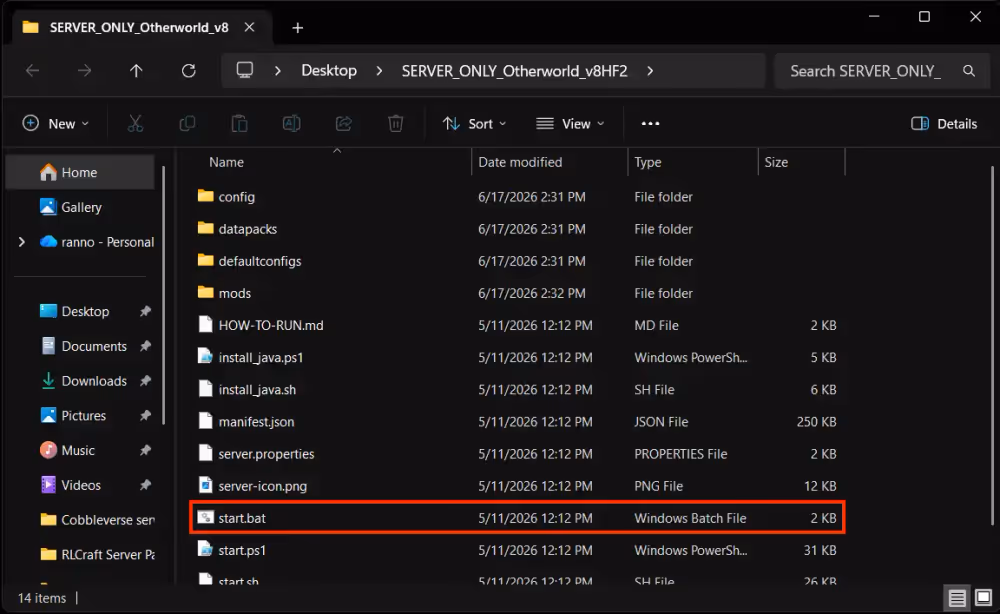The height and width of the screenshot is (614, 1000).
Task: Select the start.bat file icon
Action: click(x=205, y=517)
